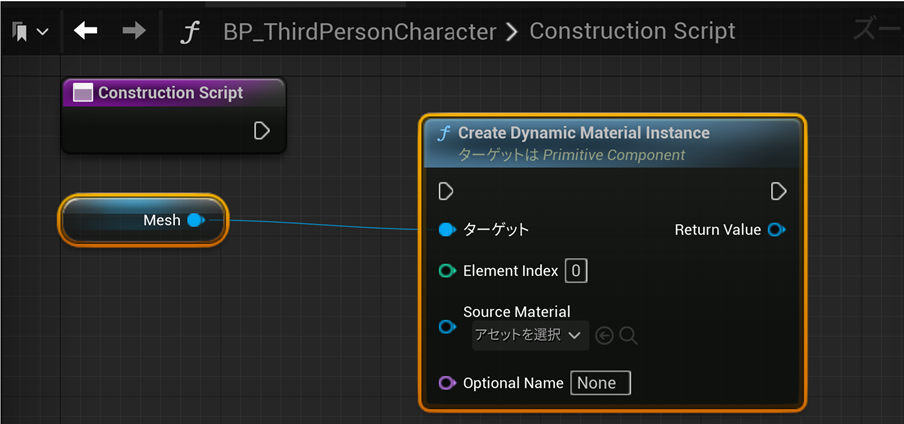Select the Mesh variable node
The image size is (904, 424).
pyautogui.click(x=144, y=220)
